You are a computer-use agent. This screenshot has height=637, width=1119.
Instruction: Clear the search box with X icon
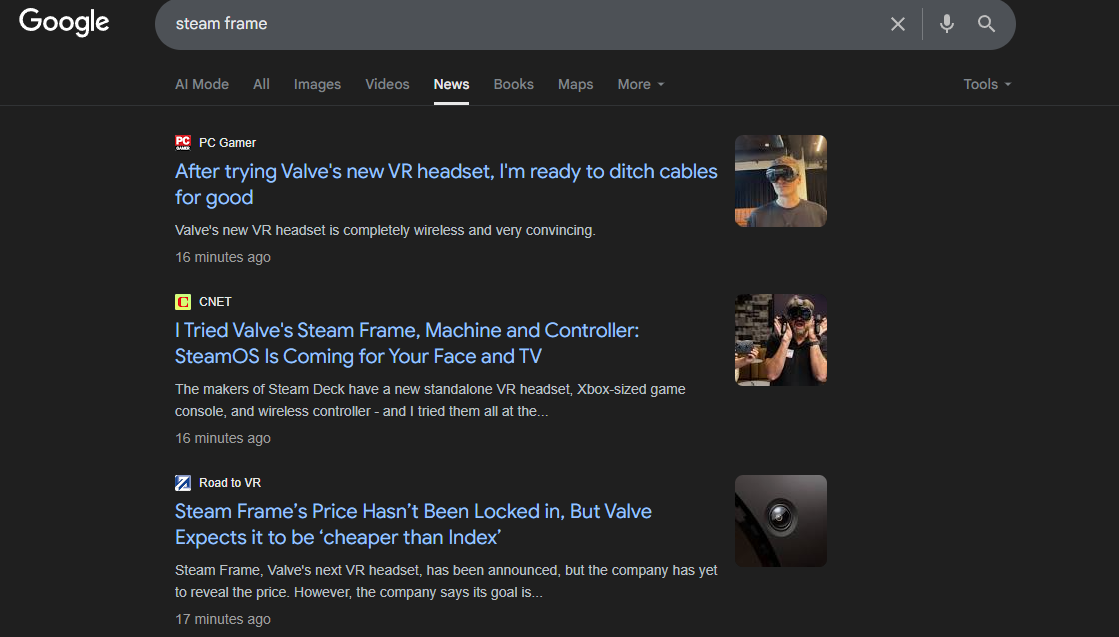[x=897, y=24]
